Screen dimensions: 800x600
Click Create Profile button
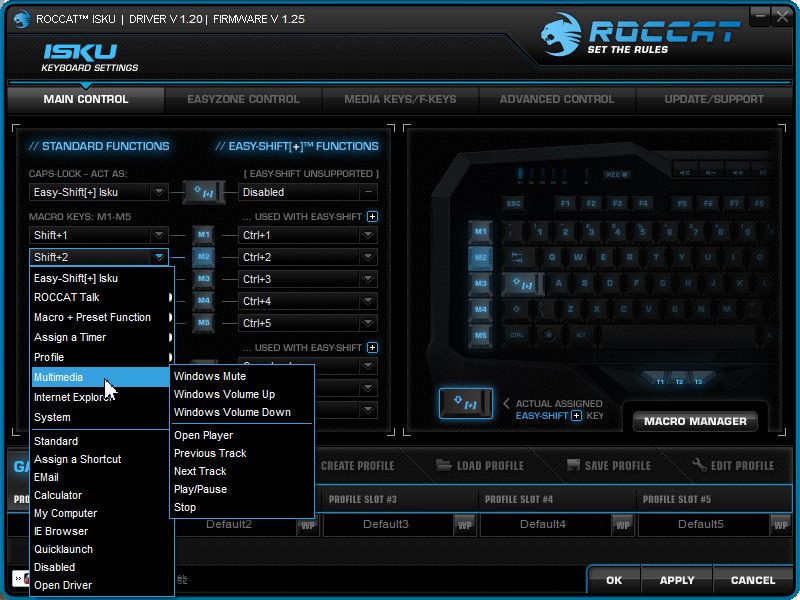coord(357,465)
